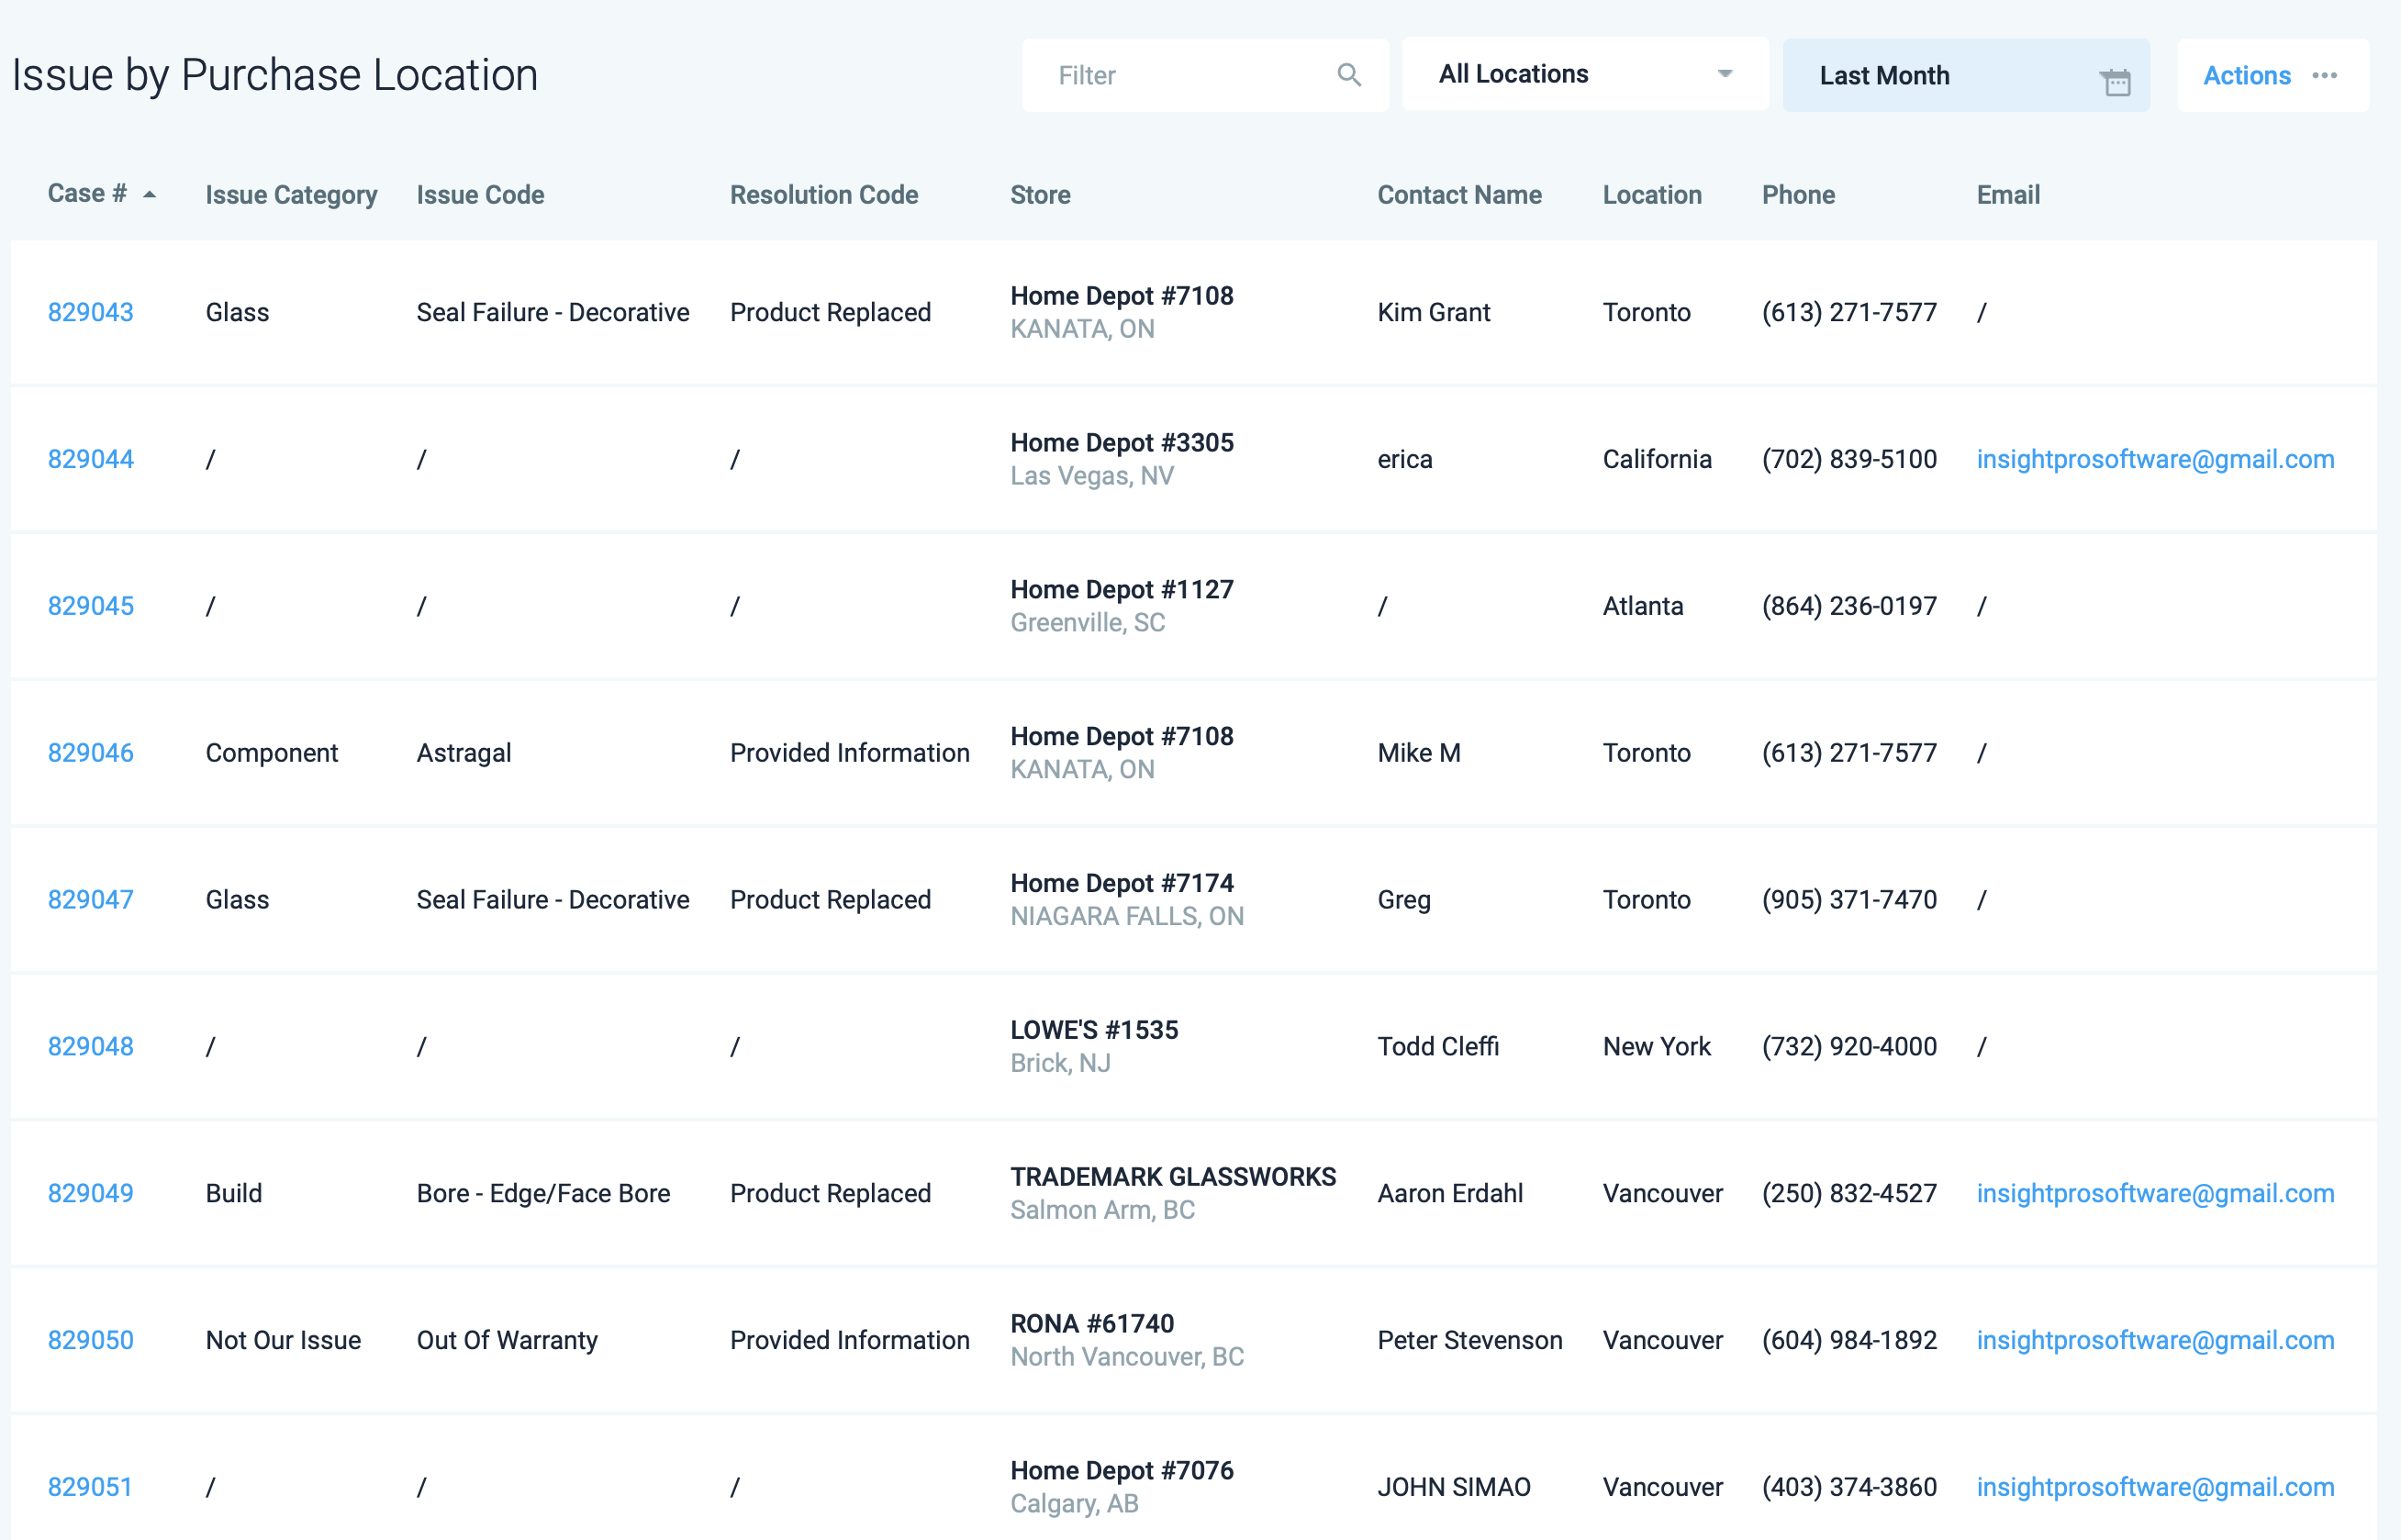Click the Not Our Issue category cell
Image resolution: width=2401 pixels, height=1540 pixels.
tap(283, 1341)
